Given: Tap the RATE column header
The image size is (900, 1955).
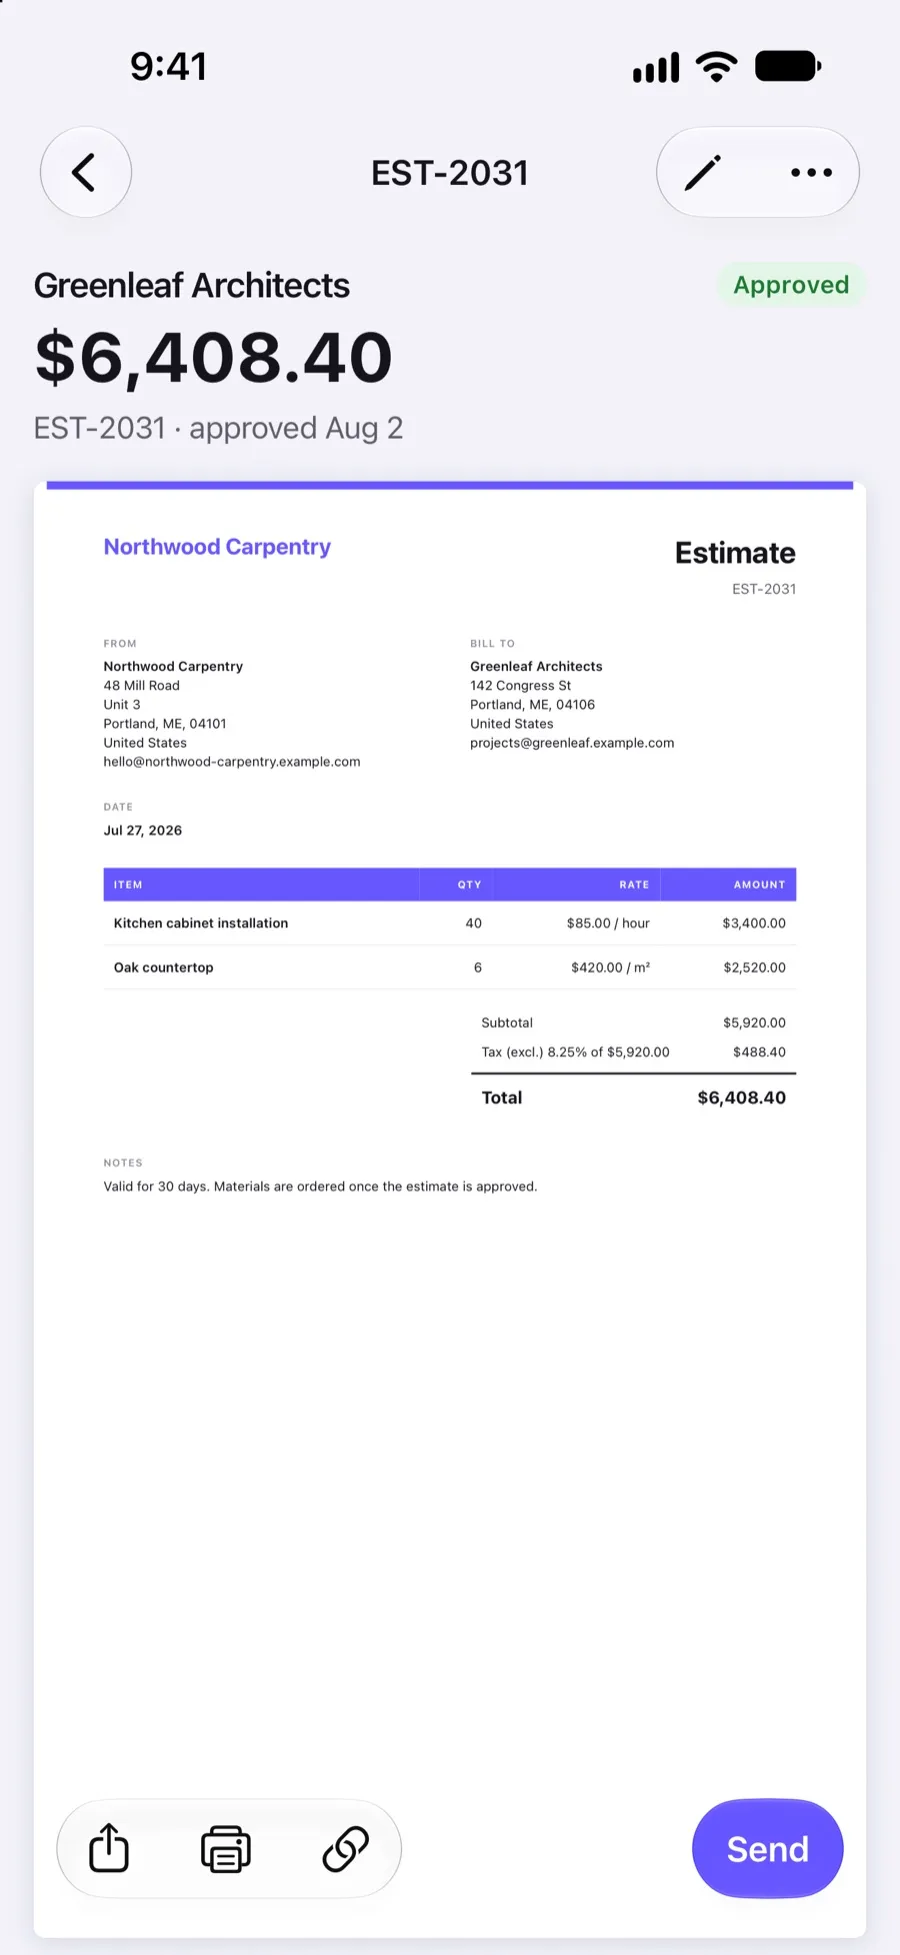Looking at the screenshot, I should point(634,885).
